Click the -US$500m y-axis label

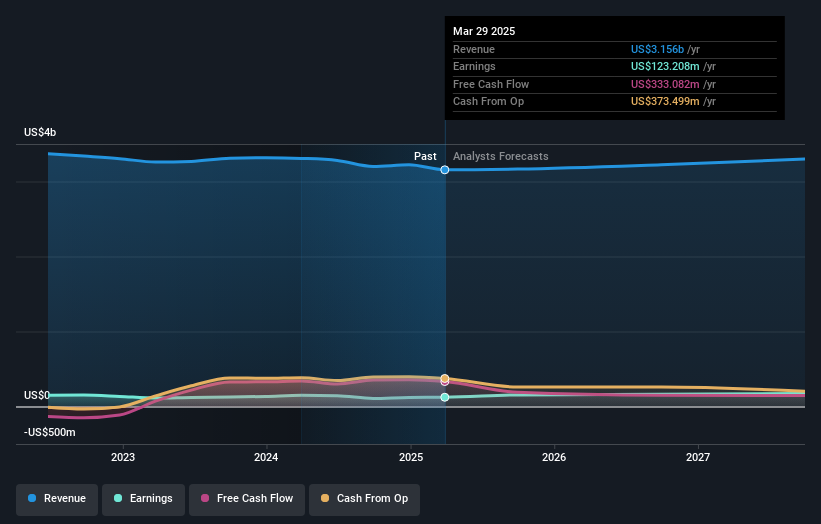point(50,432)
